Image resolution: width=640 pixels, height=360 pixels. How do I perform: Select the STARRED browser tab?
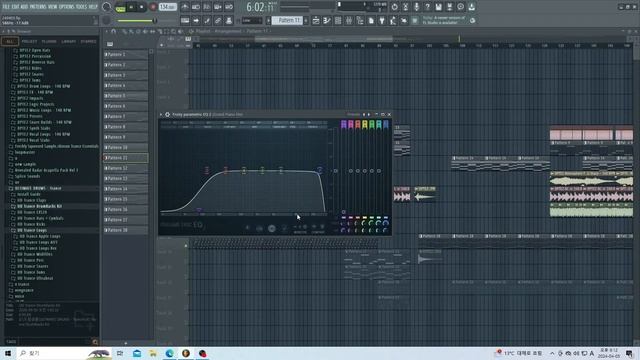tap(88, 41)
